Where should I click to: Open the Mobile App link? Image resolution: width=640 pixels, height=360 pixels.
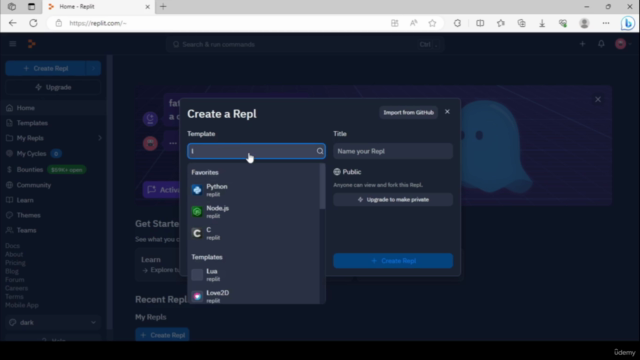22,305
